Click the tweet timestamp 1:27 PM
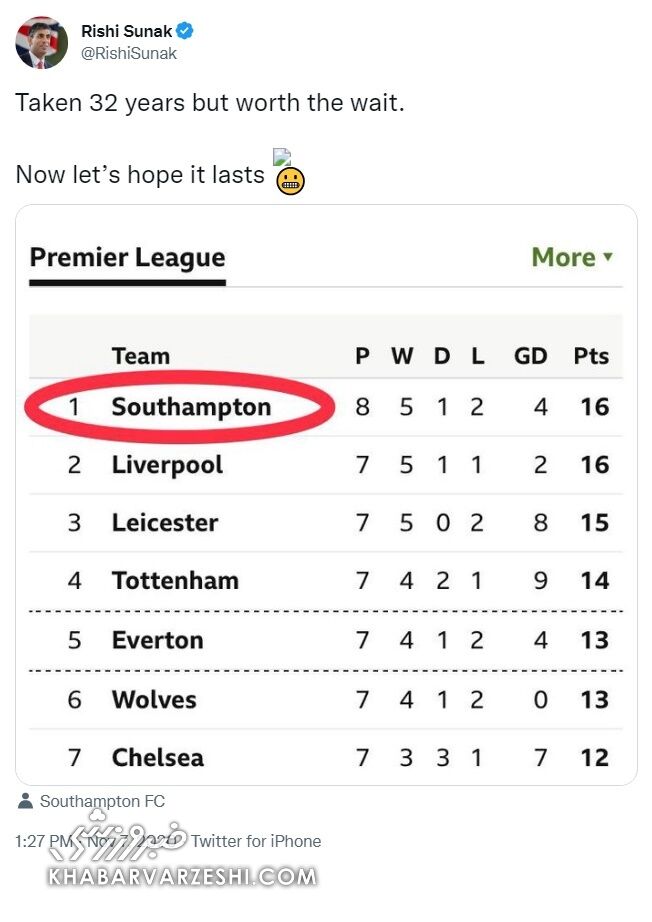 pyautogui.click(x=40, y=841)
